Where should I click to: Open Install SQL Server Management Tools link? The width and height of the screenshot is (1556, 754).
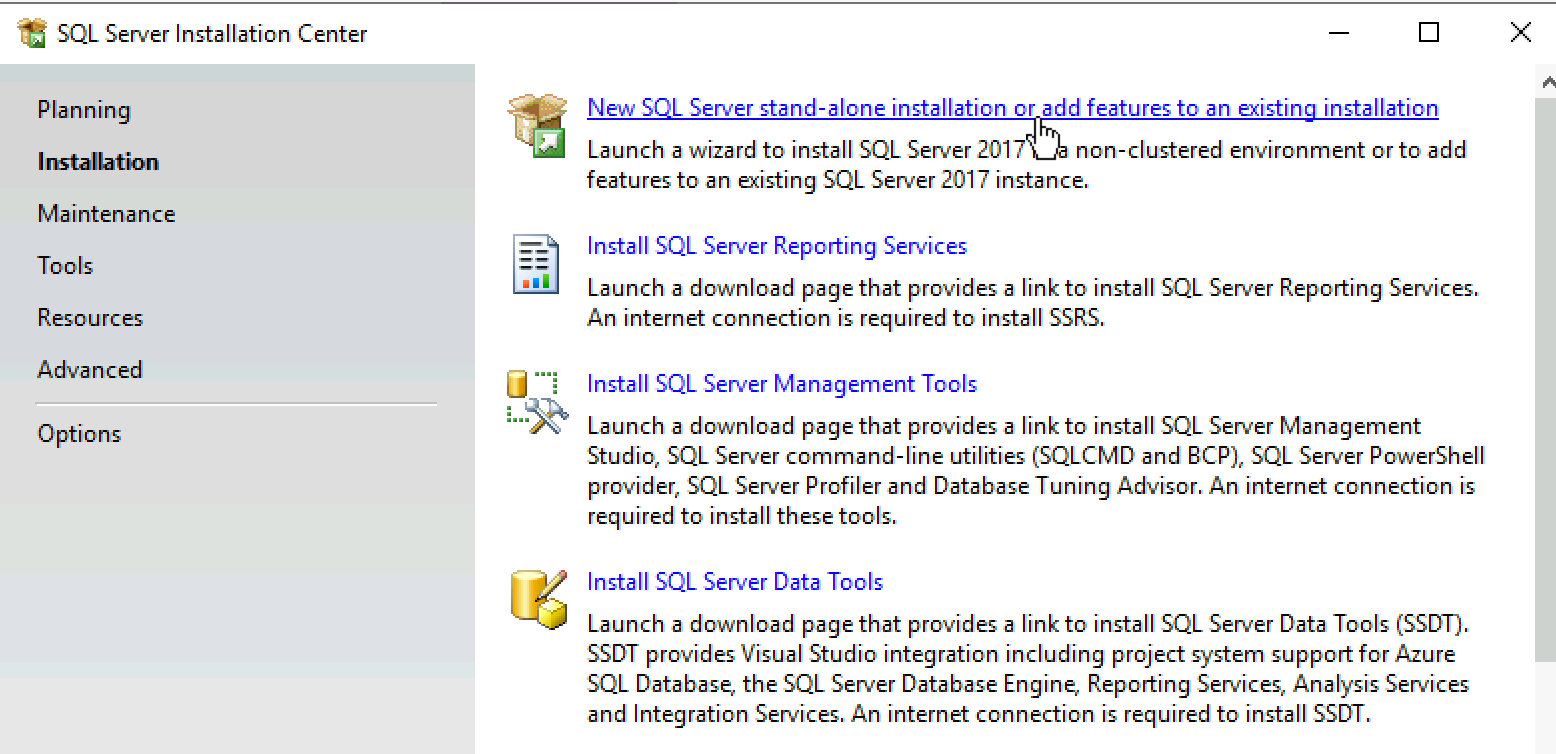[782, 384]
